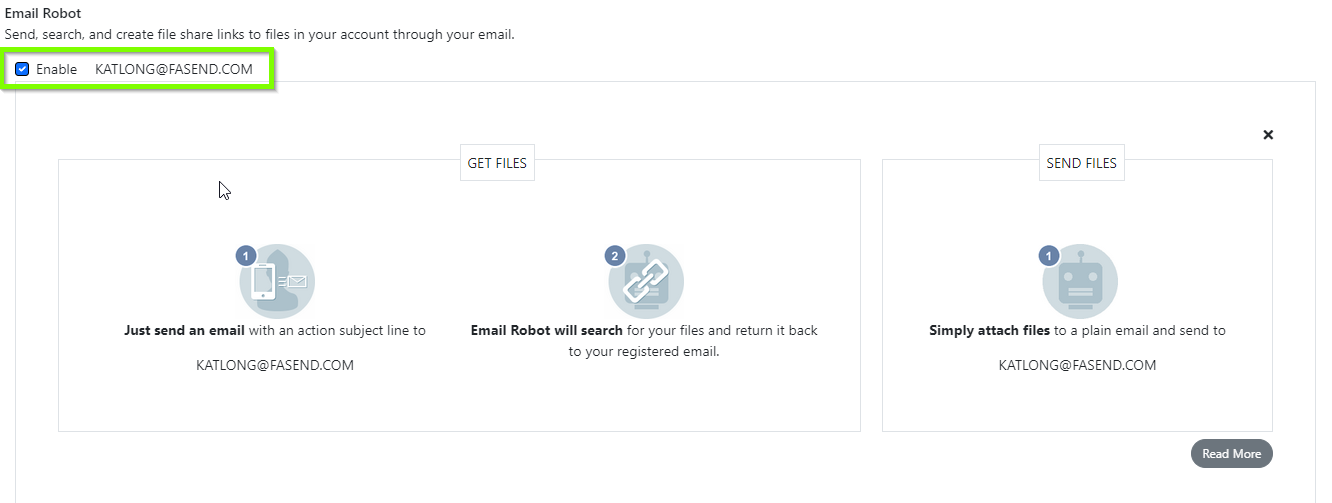The image size is (1332, 503).
Task: Click the Email Robot section title
Action: [x=43, y=14]
